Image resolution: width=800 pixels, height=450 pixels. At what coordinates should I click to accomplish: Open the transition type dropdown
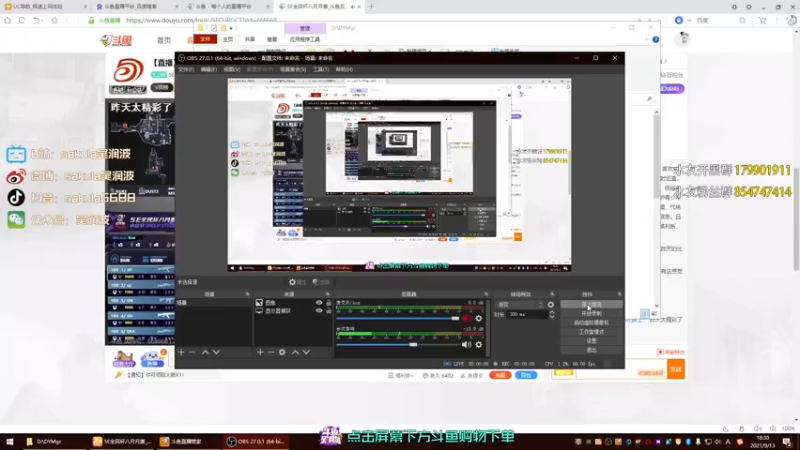519,305
